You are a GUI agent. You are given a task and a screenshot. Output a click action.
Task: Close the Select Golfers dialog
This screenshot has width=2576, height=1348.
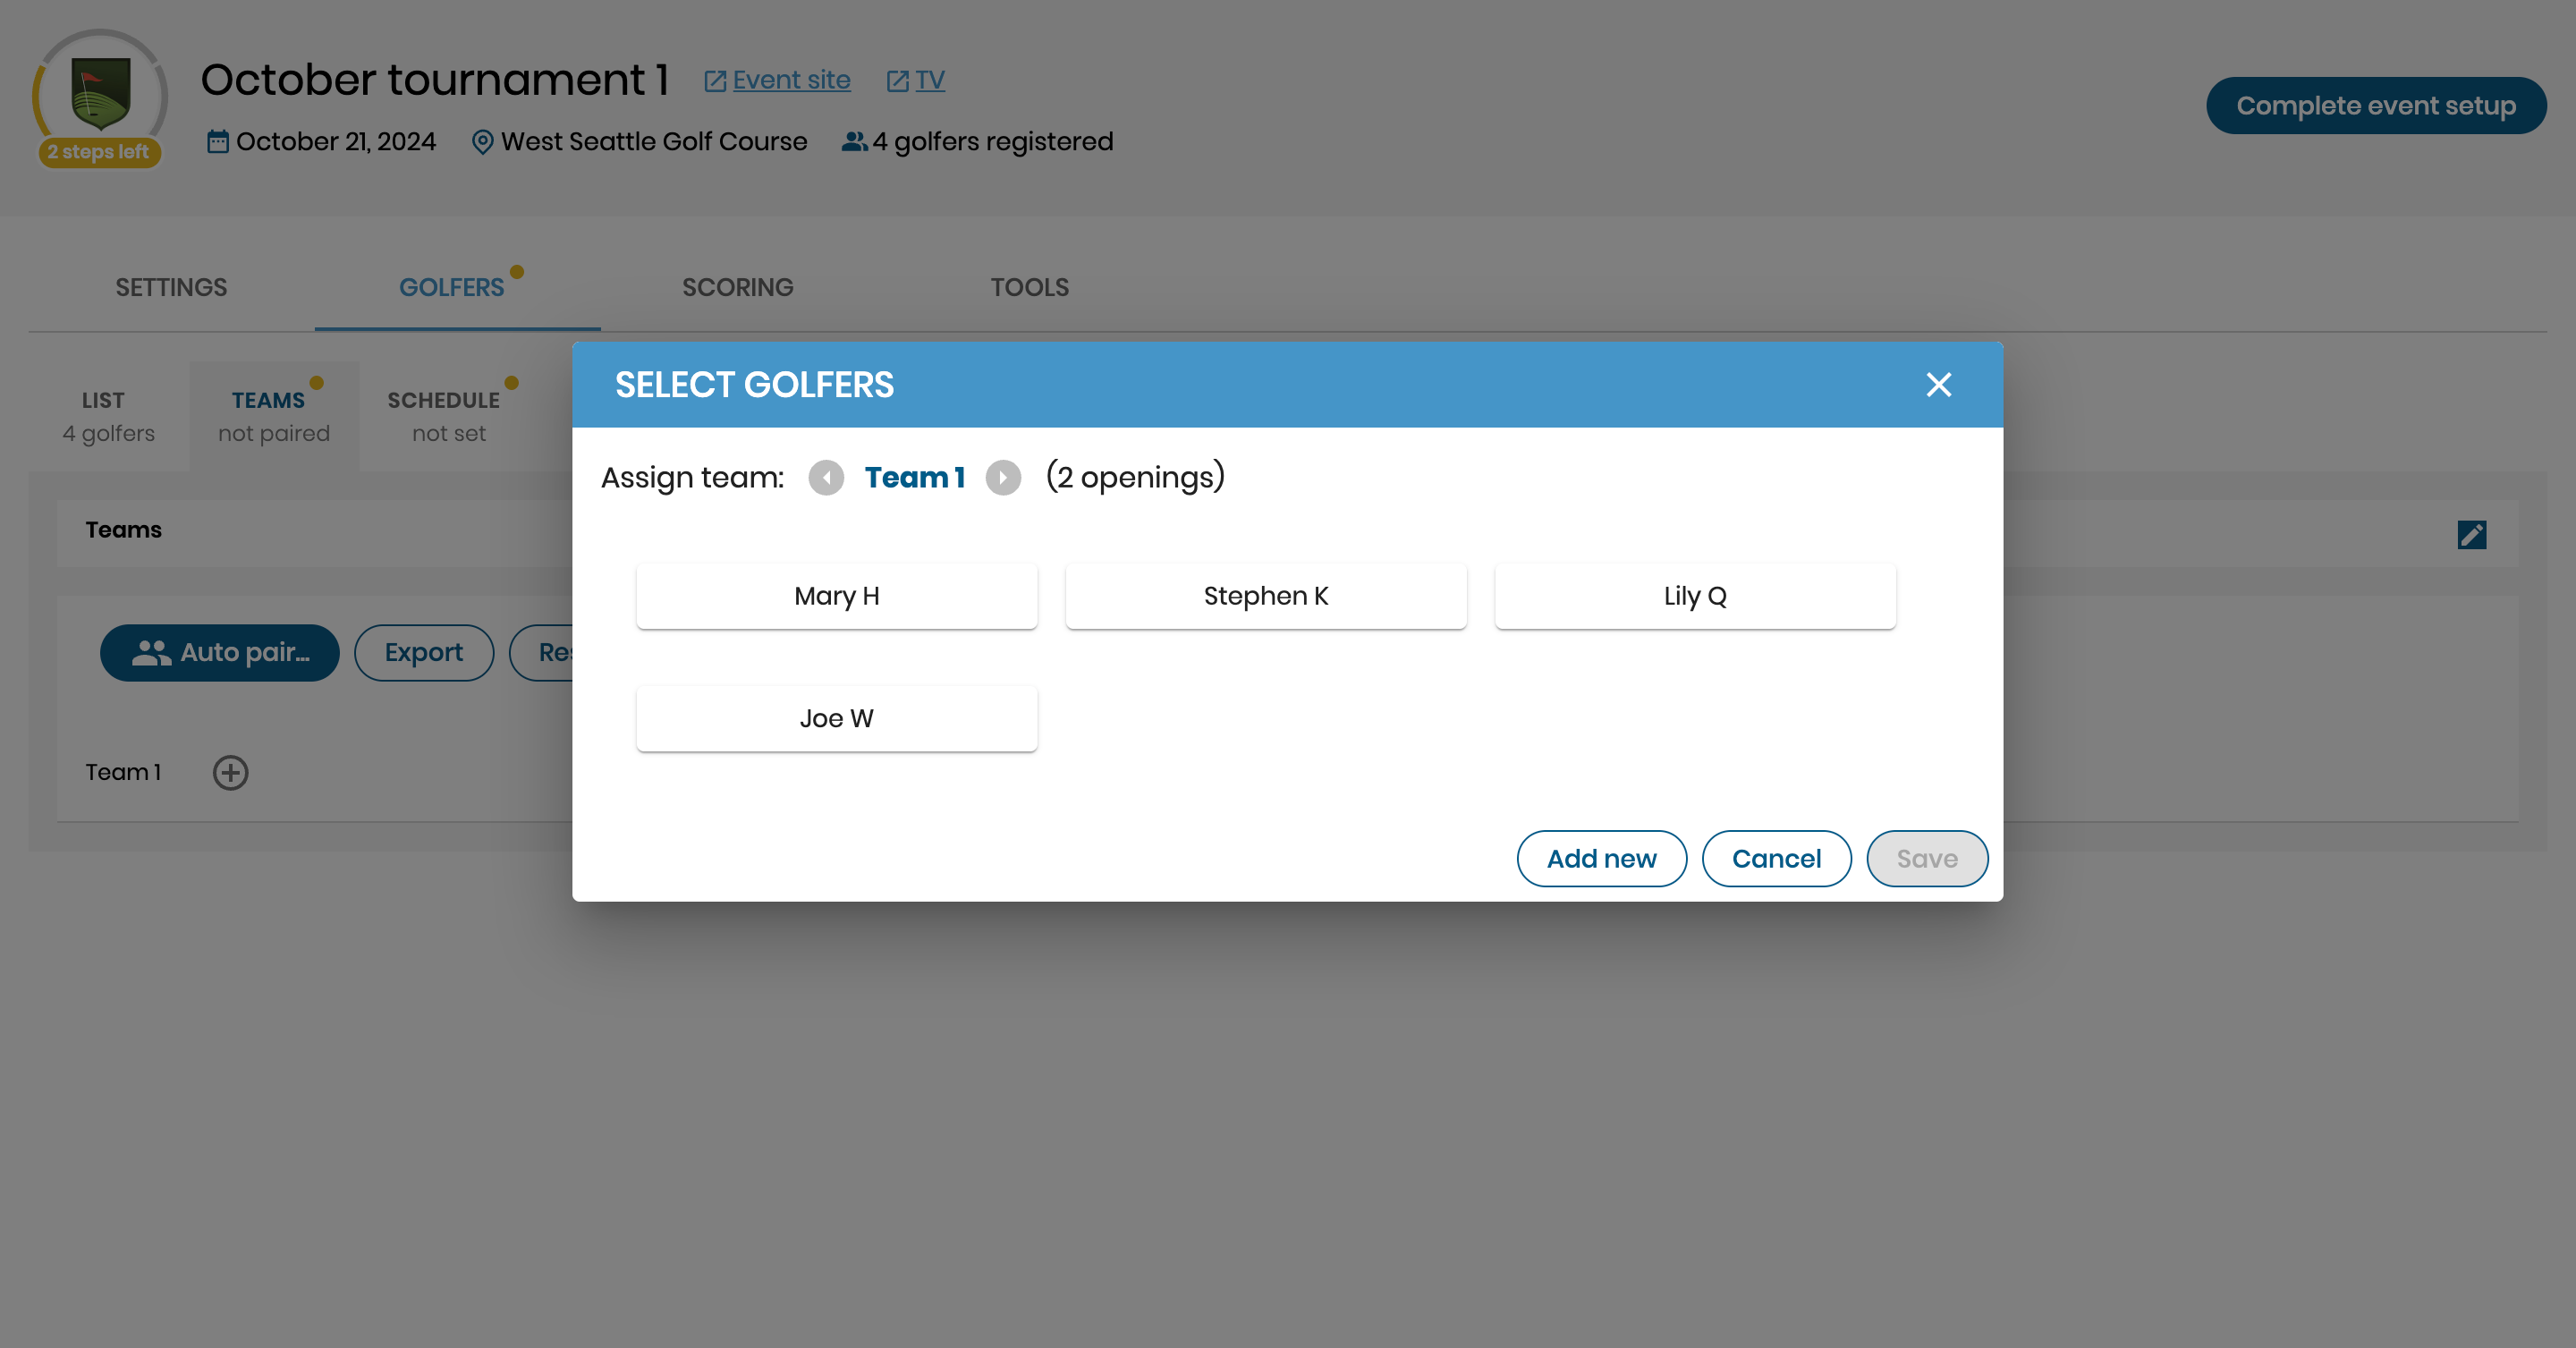pyautogui.click(x=1938, y=385)
